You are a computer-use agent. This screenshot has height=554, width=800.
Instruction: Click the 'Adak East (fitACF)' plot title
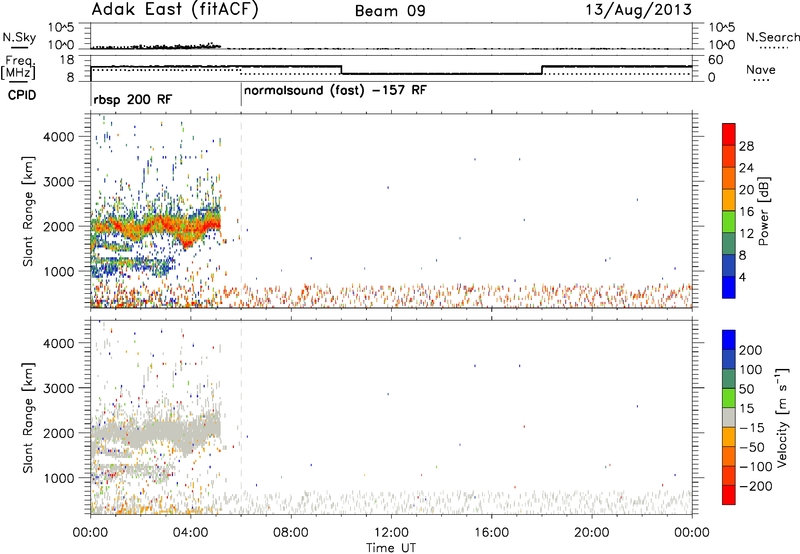click(175, 10)
